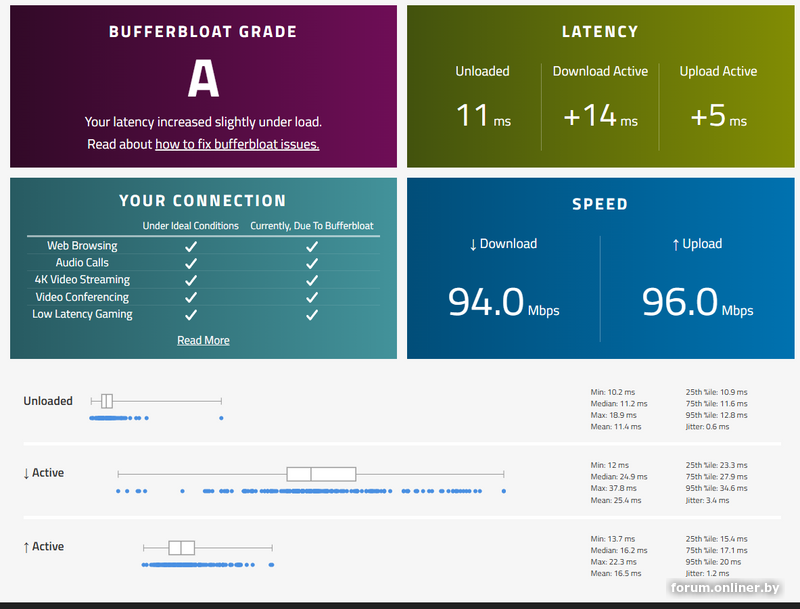The height and width of the screenshot is (609, 800).
Task: Click the Unloaded Max: 18.9 ms stat
Action: click(x=613, y=415)
